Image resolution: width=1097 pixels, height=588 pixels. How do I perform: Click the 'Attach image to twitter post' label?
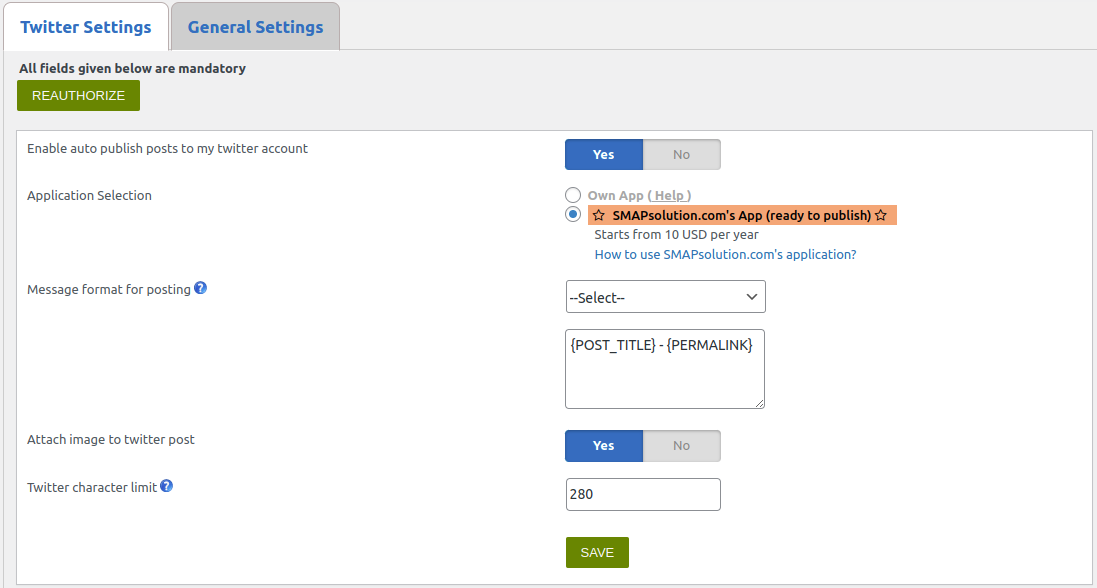point(111,440)
